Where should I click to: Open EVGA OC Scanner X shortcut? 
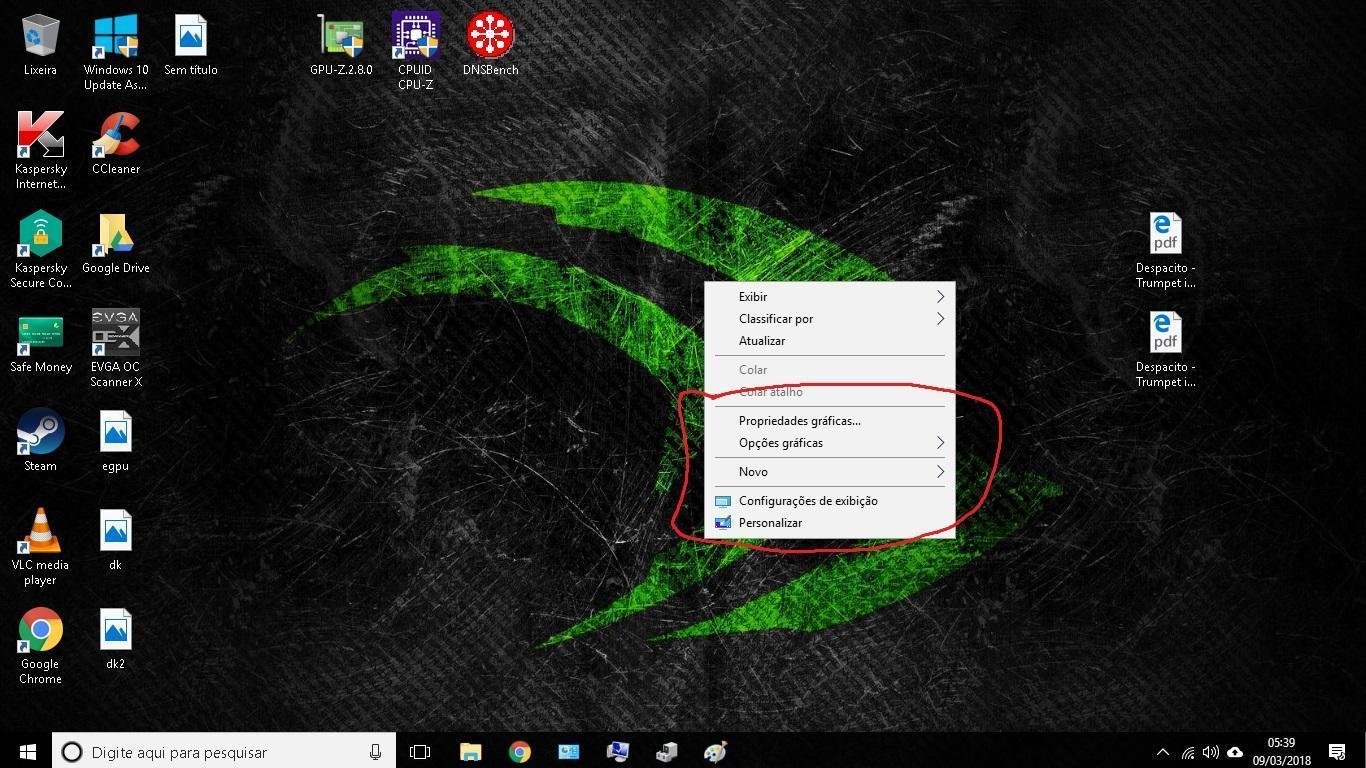116,348
